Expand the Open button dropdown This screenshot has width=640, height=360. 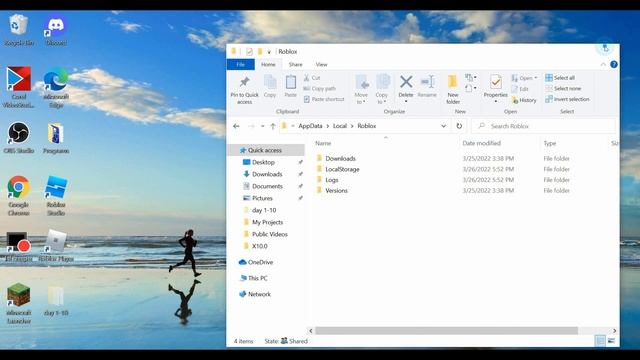pyautogui.click(x=536, y=78)
